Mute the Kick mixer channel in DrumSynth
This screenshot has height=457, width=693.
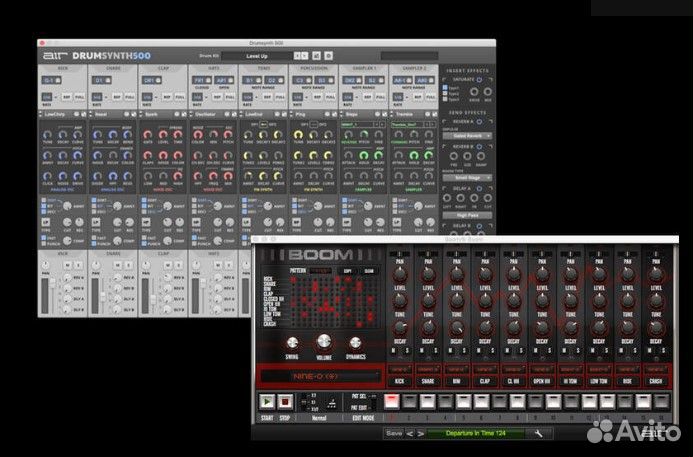[x=67, y=265]
